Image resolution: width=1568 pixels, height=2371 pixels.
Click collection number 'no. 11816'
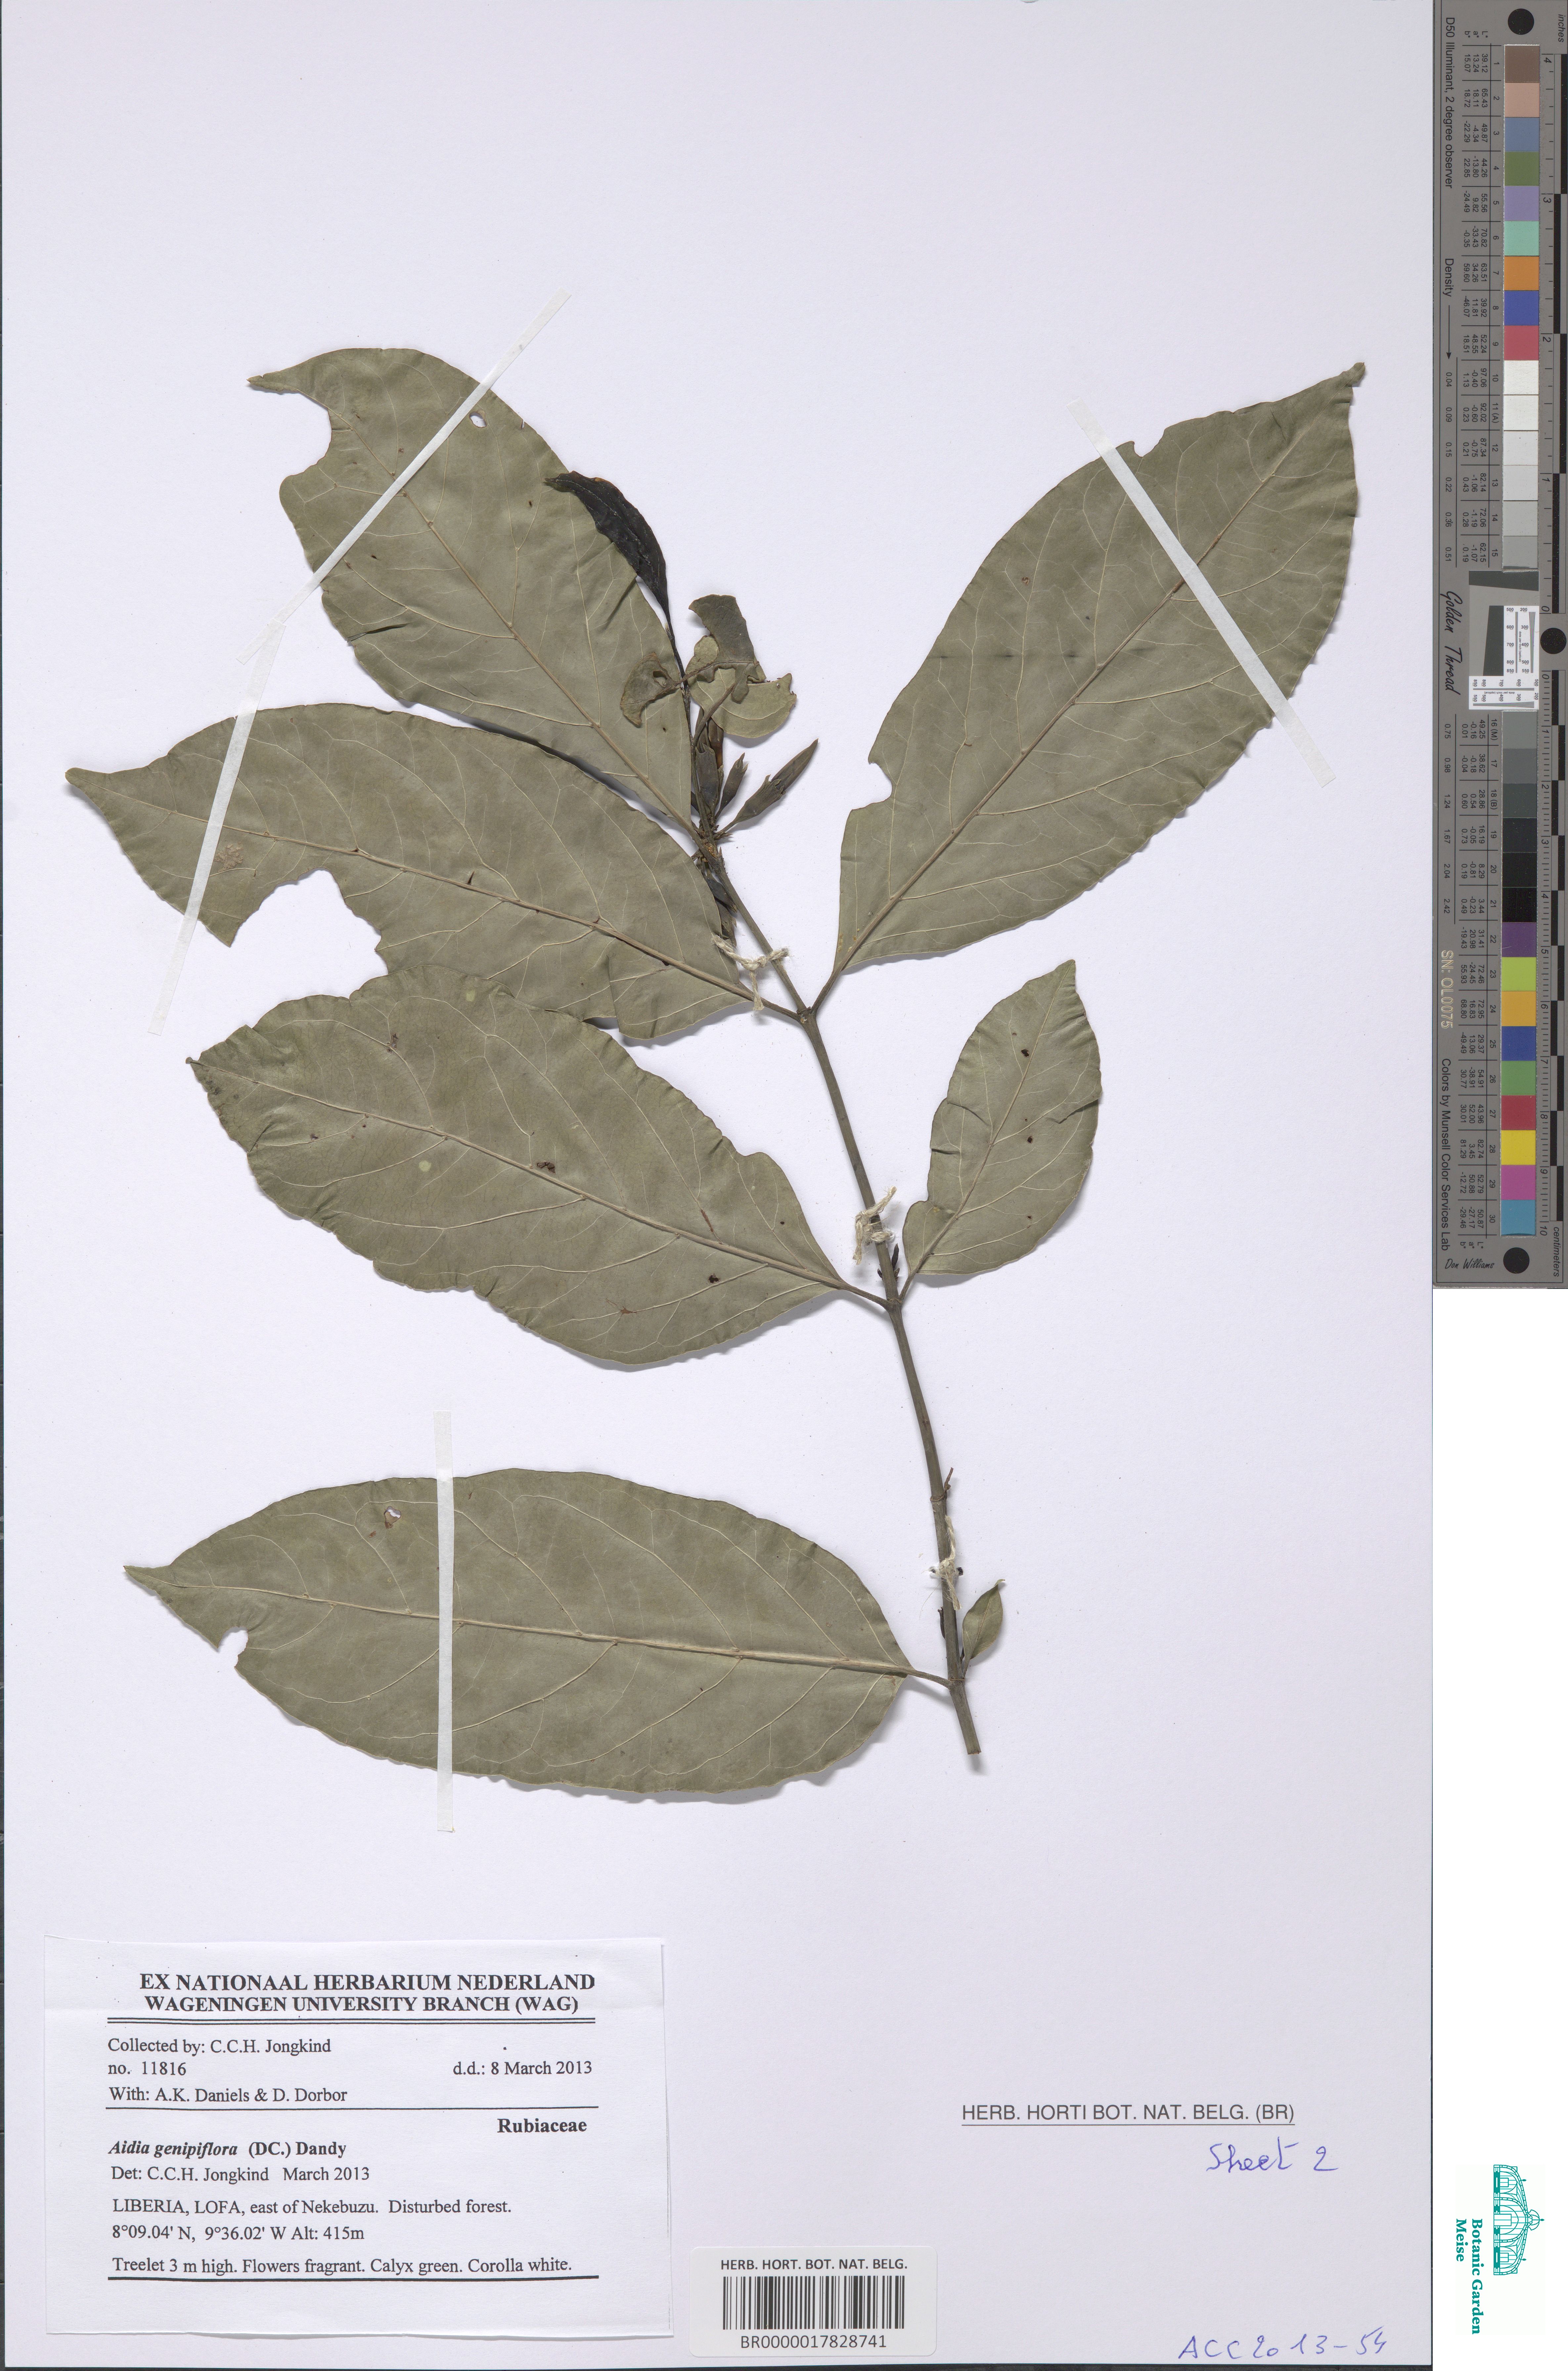tap(147, 2068)
